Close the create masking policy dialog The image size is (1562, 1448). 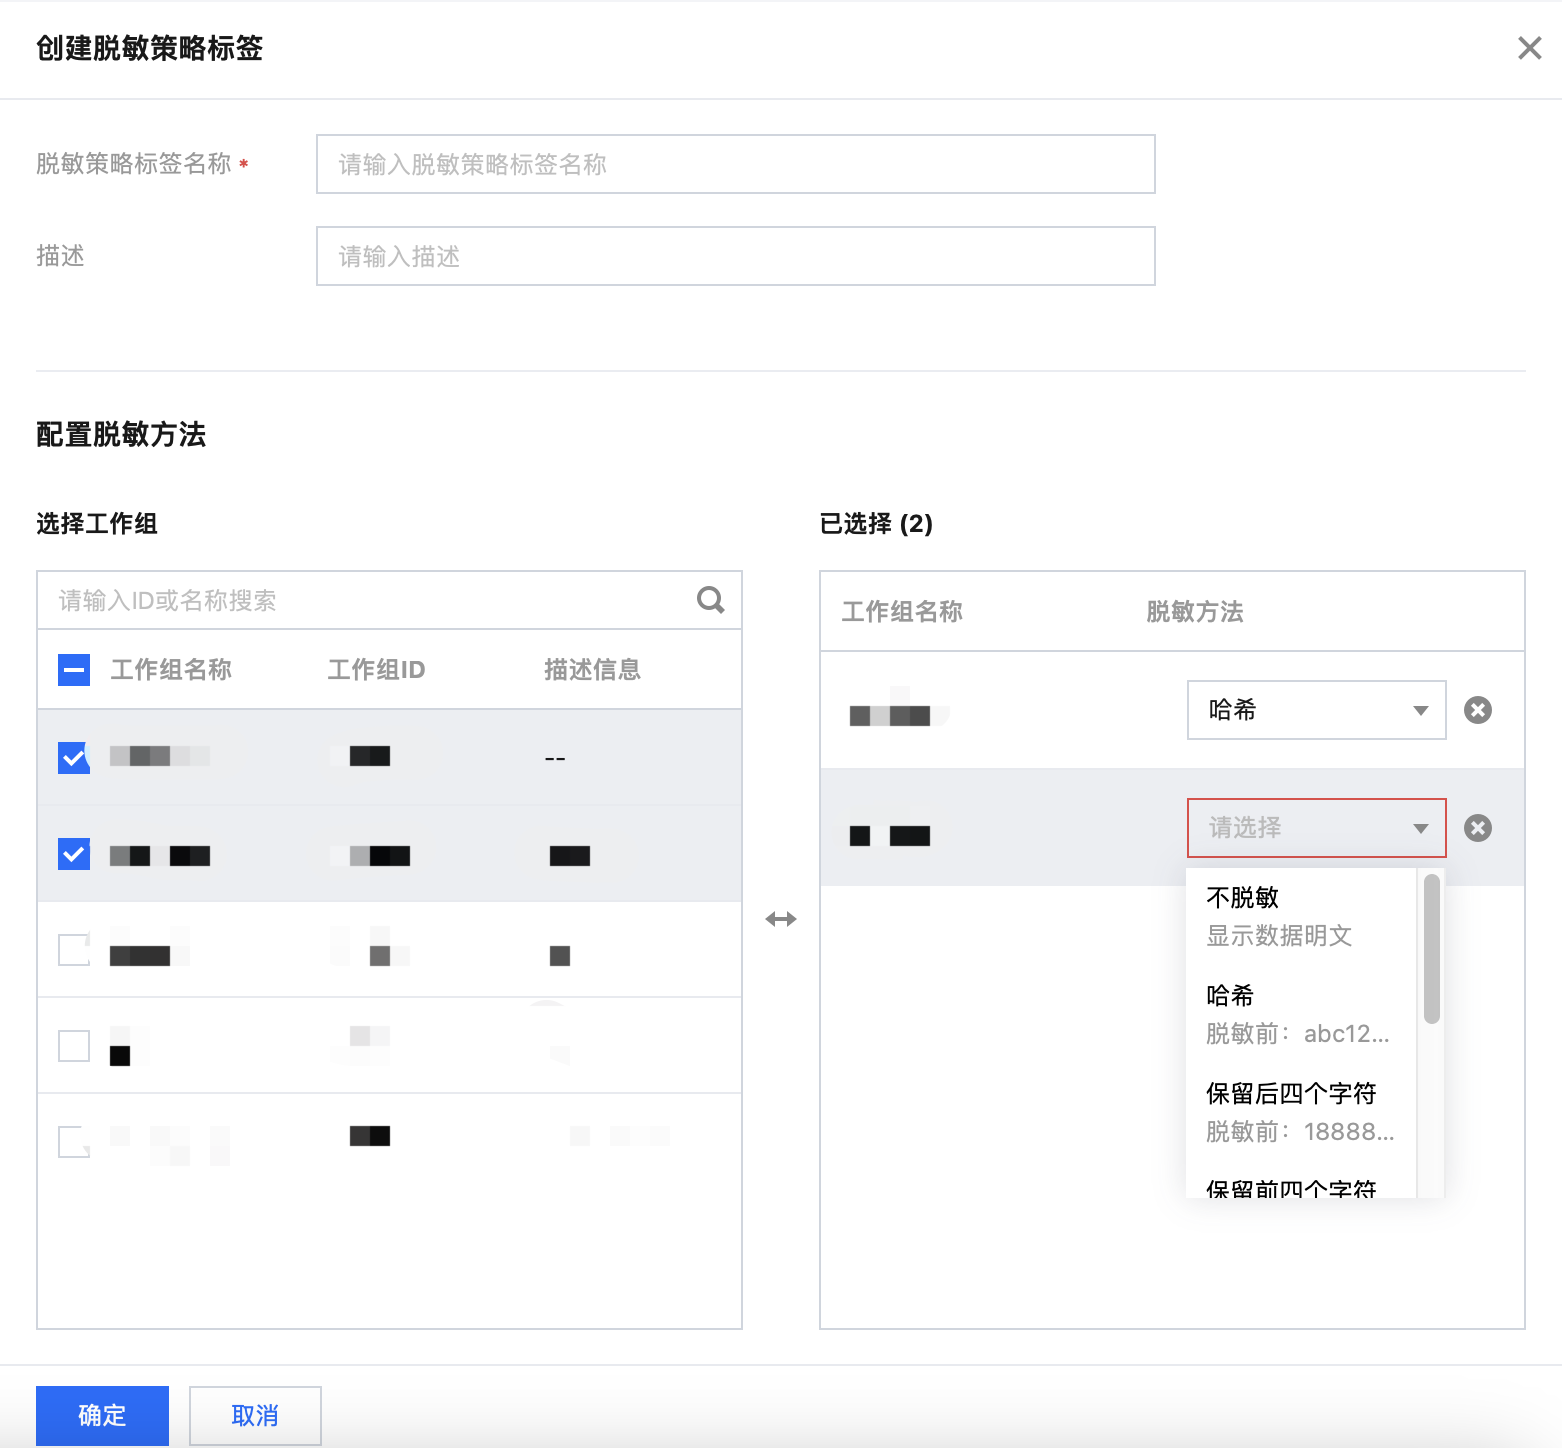(1529, 48)
